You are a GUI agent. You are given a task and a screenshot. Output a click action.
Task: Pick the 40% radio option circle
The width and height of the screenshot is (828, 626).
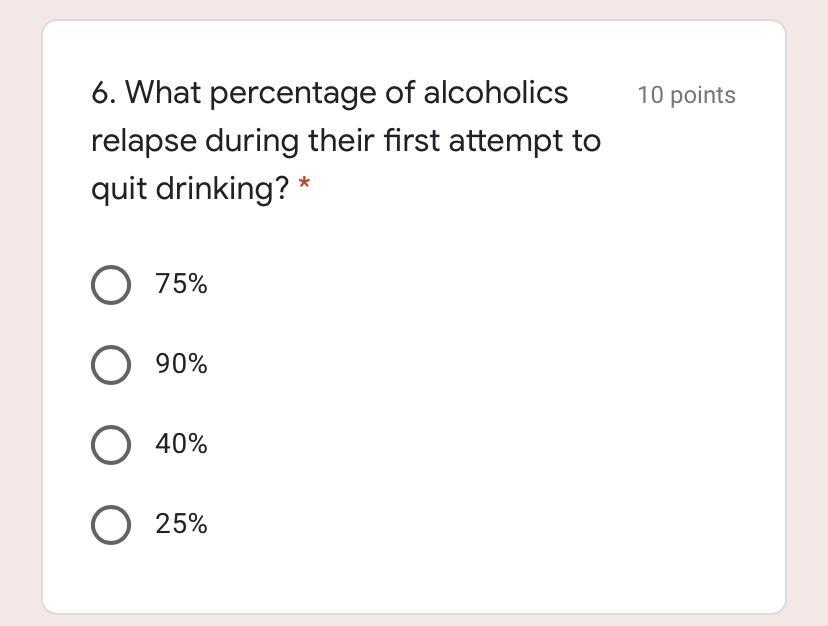tap(110, 445)
